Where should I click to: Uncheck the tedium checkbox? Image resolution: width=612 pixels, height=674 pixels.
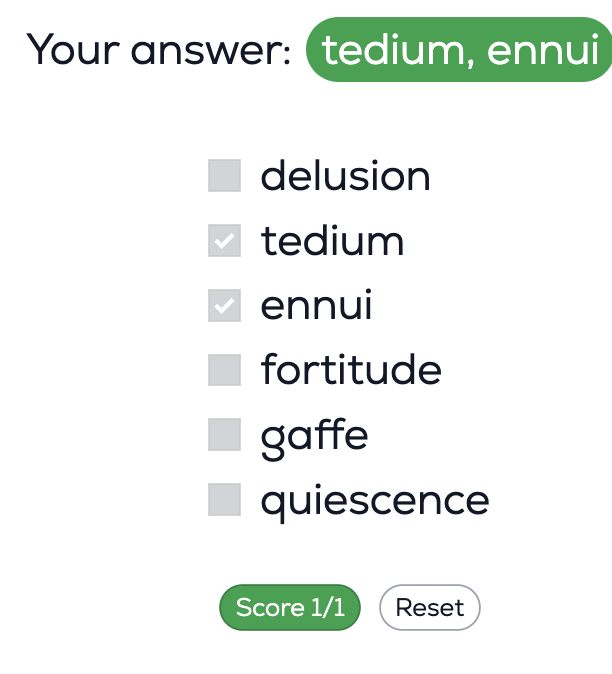224,241
